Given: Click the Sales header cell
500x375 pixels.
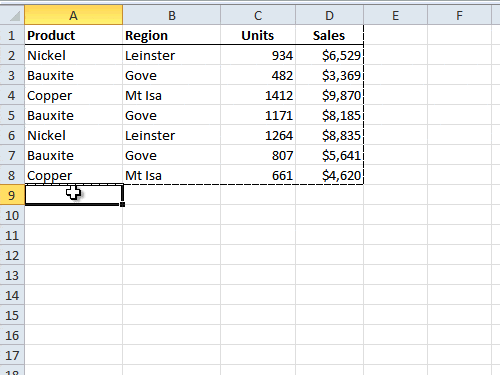Looking at the screenshot, I should tap(329, 35).
